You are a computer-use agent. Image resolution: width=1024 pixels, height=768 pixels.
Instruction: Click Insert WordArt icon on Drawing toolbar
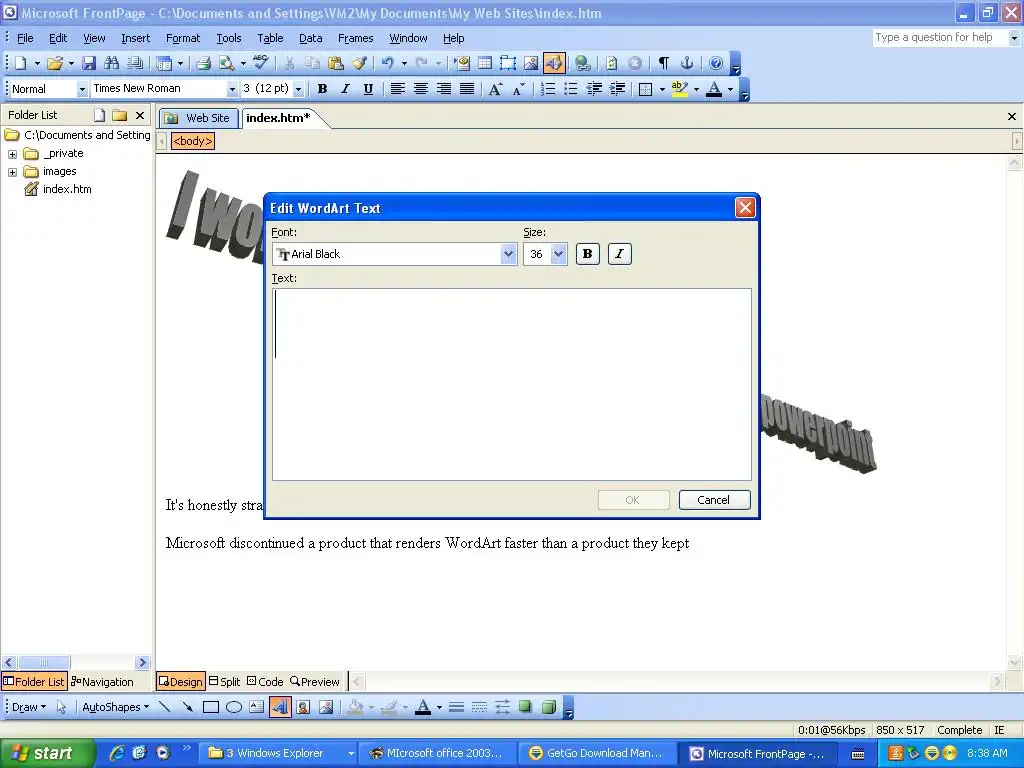(x=280, y=707)
